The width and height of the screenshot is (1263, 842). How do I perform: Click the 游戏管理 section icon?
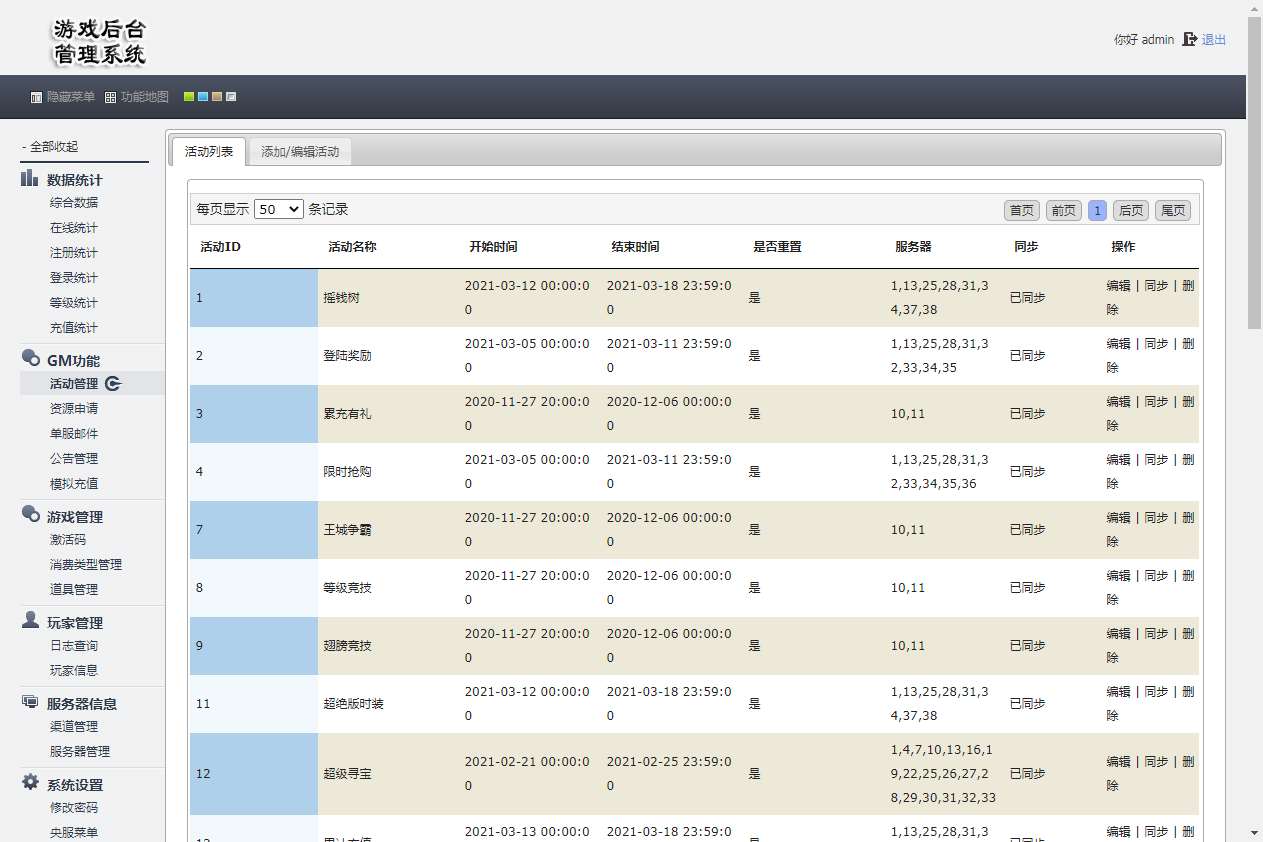click(x=30, y=515)
